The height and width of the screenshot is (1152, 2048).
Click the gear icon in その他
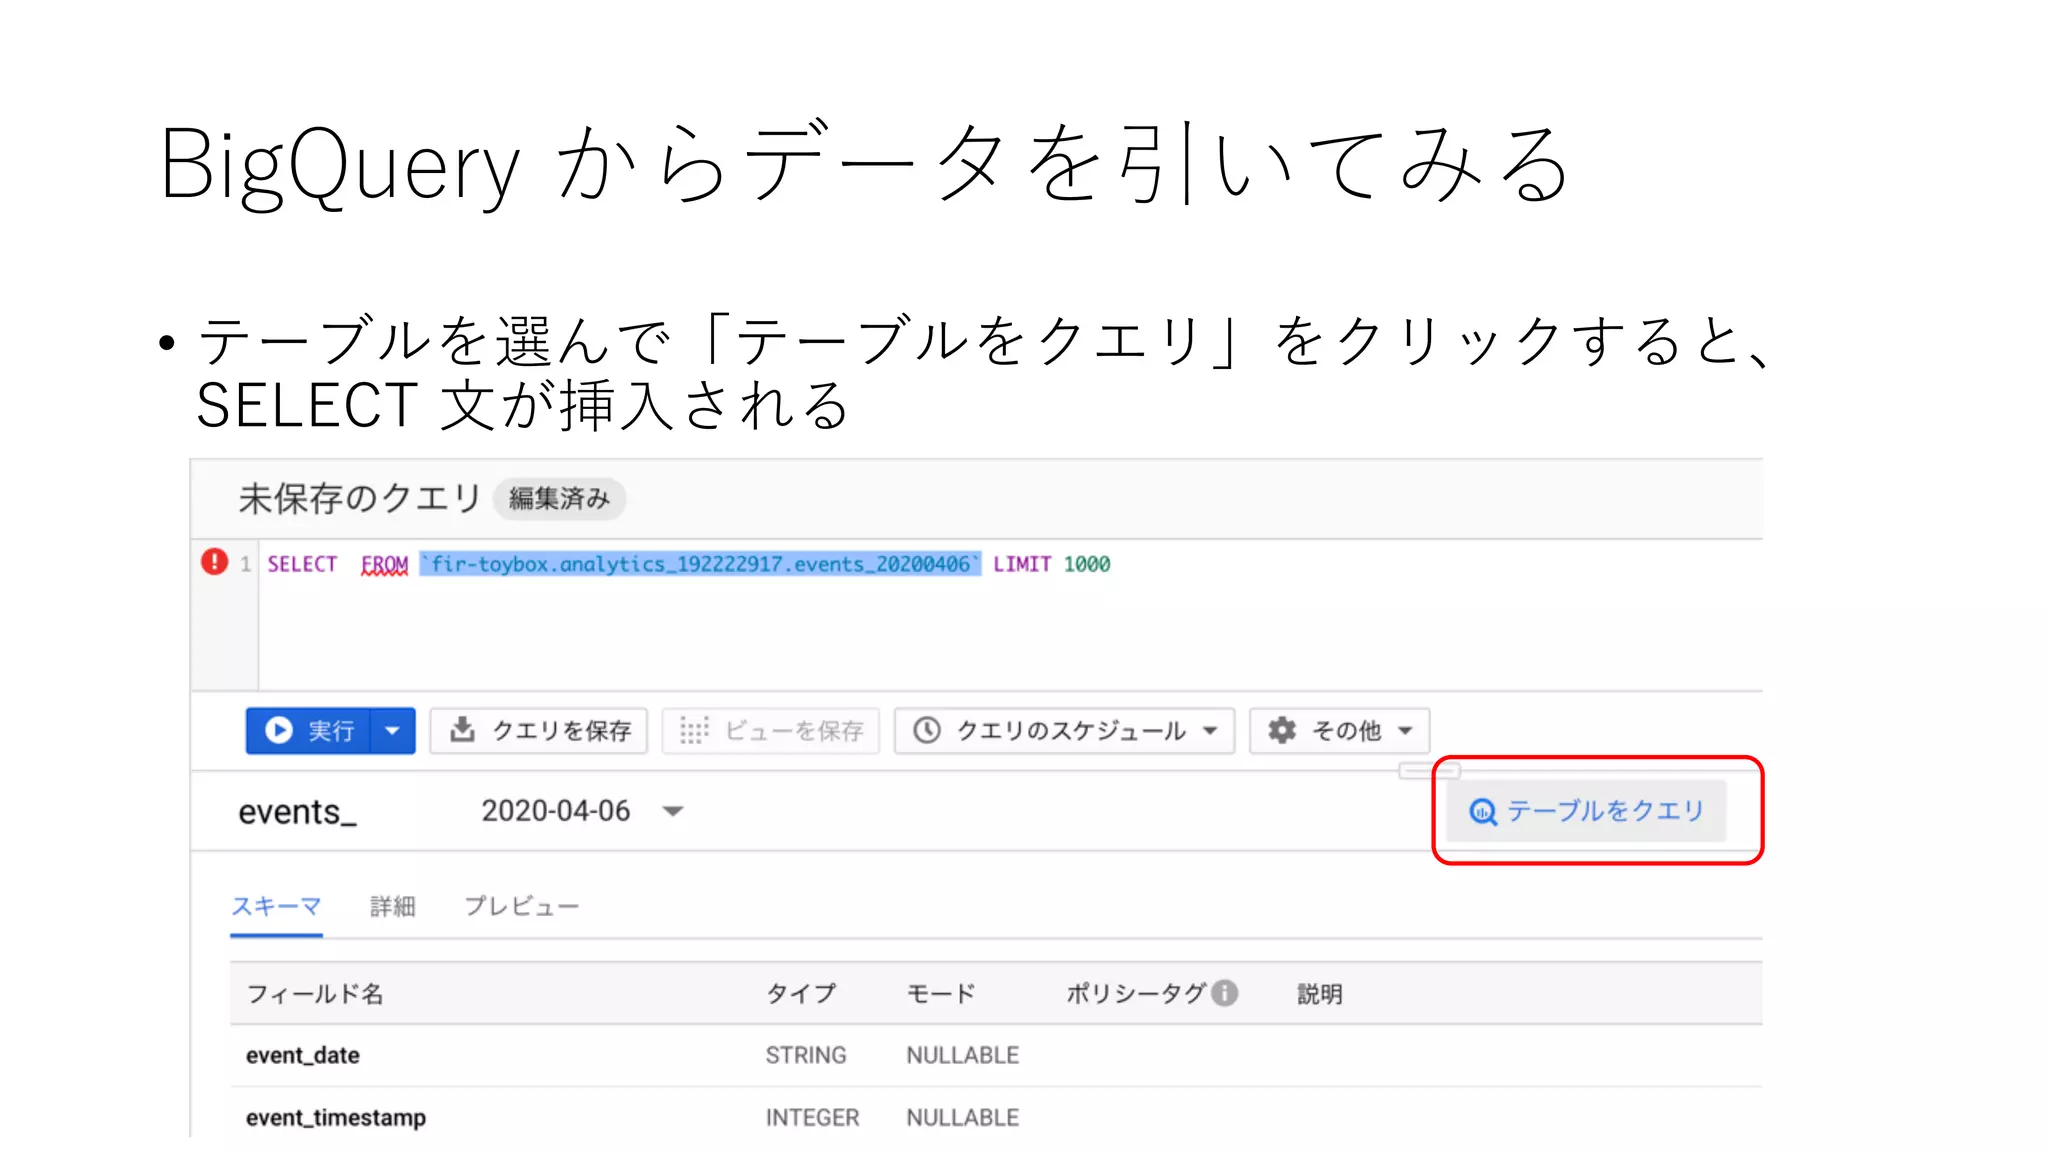(x=1282, y=730)
